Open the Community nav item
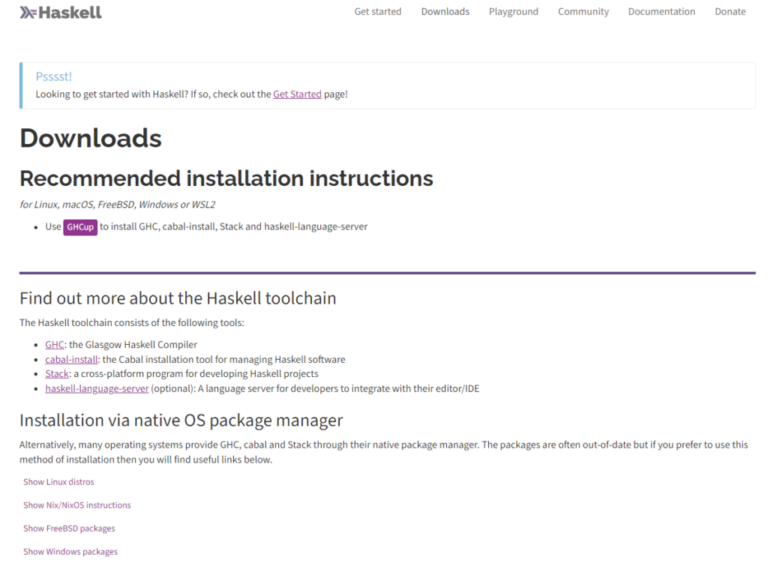 [583, 12]
